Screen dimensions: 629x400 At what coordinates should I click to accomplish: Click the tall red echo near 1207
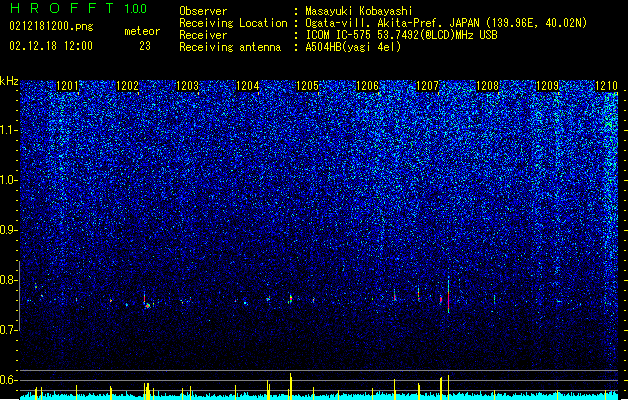point(448,295)
